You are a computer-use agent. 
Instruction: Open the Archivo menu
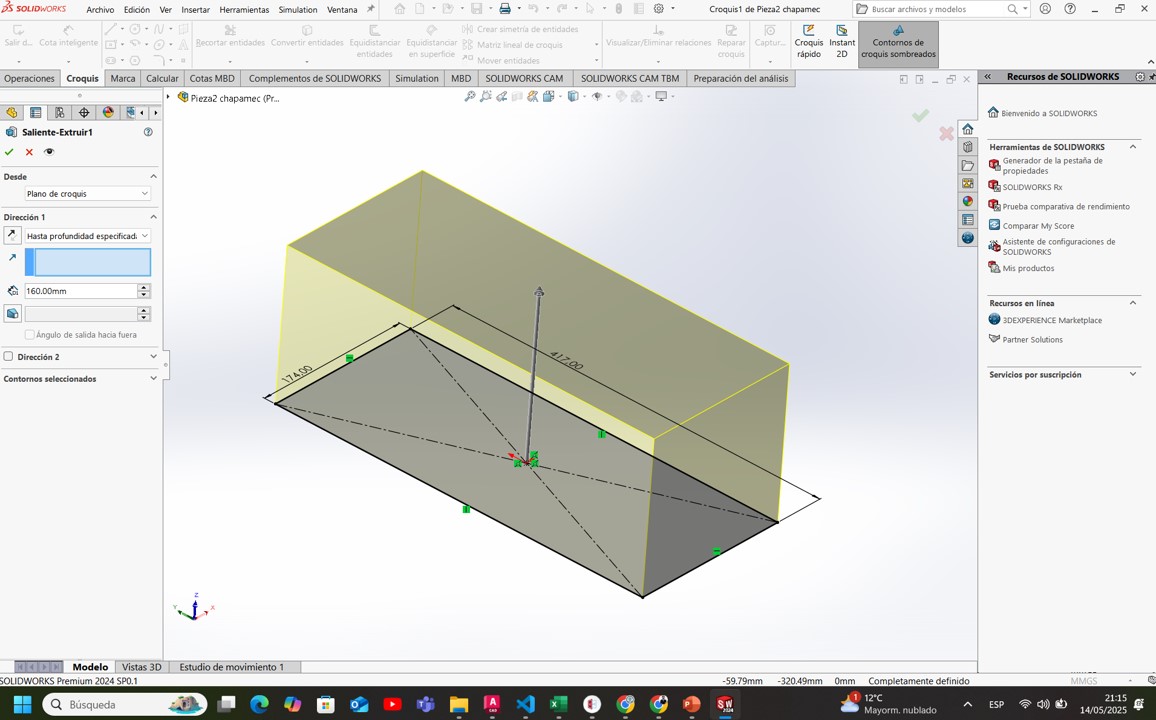(100, 10)
